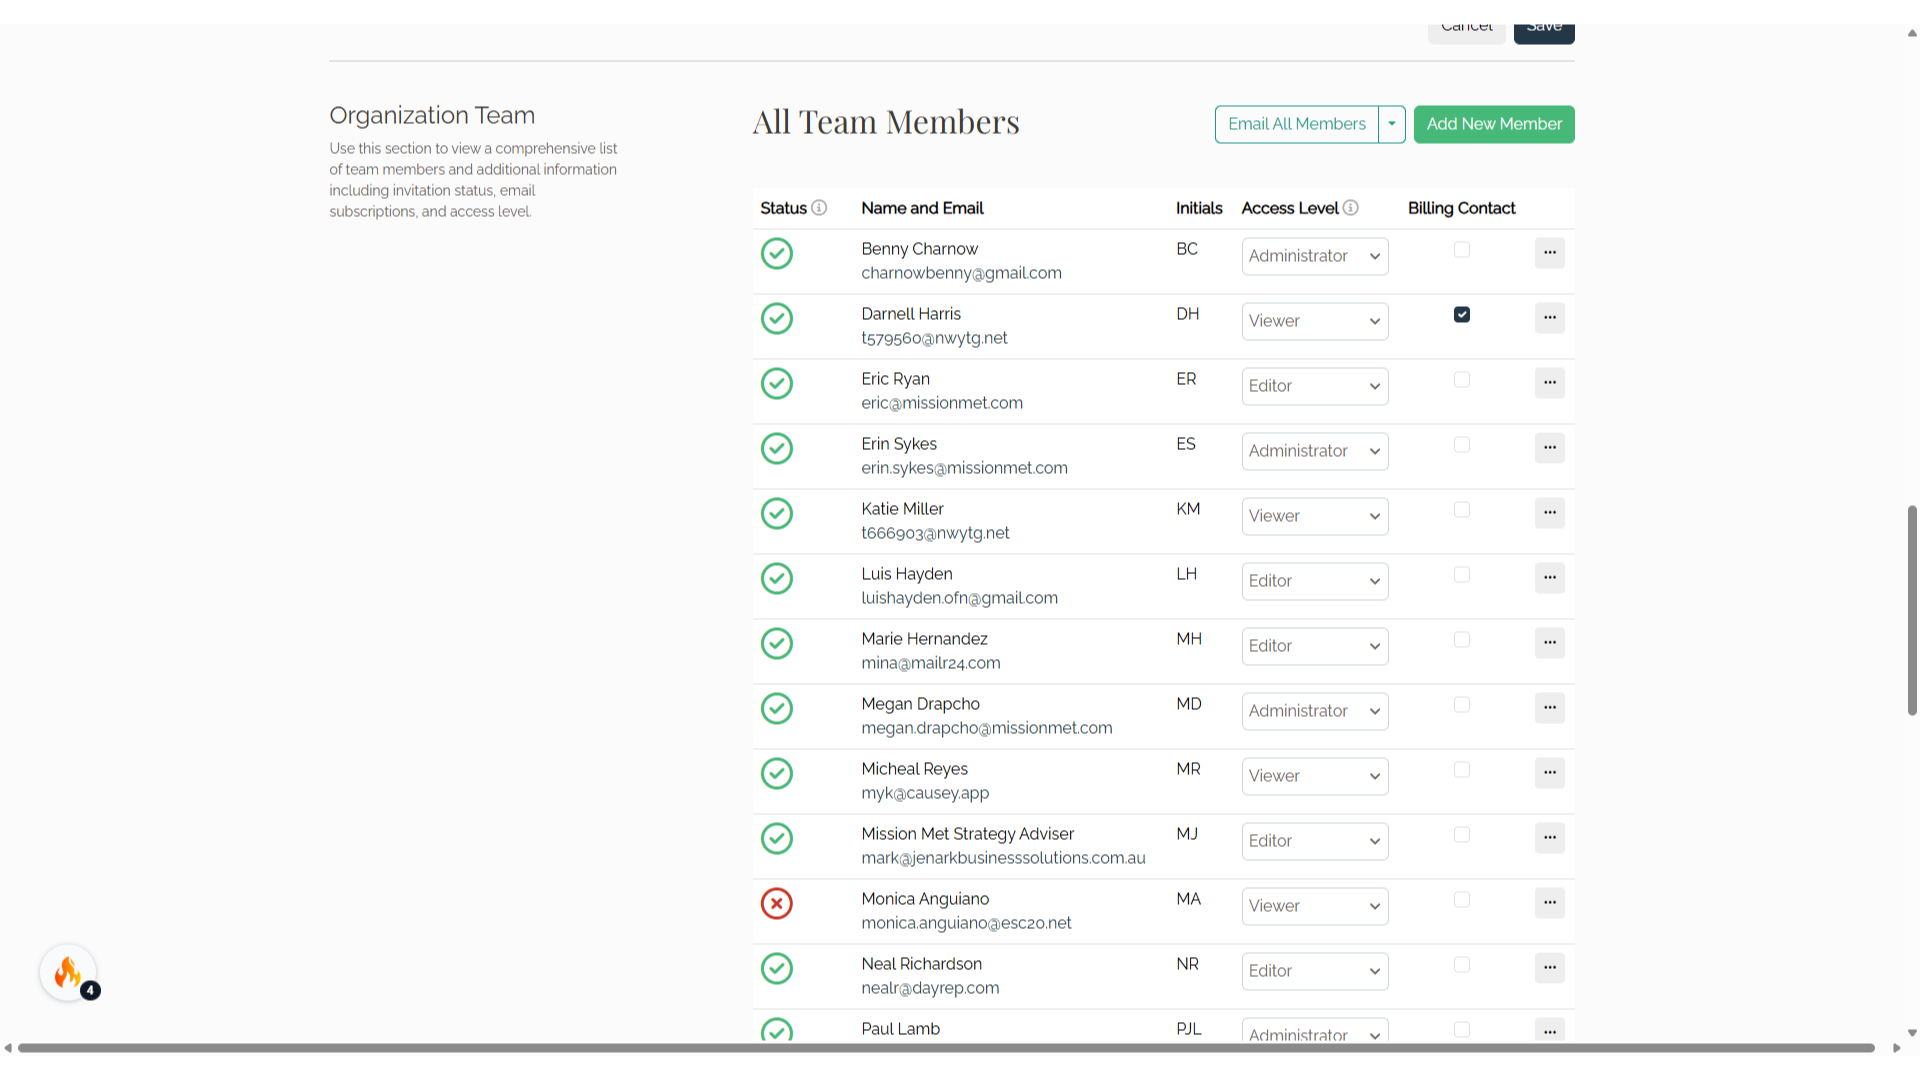
Task: Click email megan.drapcho@missionmet.com
Action: coord(987,728)
